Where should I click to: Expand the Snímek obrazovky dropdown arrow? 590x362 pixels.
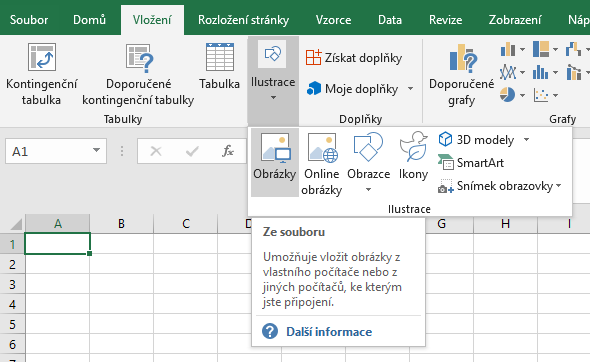pyautogui.click(x=558, y=186)
